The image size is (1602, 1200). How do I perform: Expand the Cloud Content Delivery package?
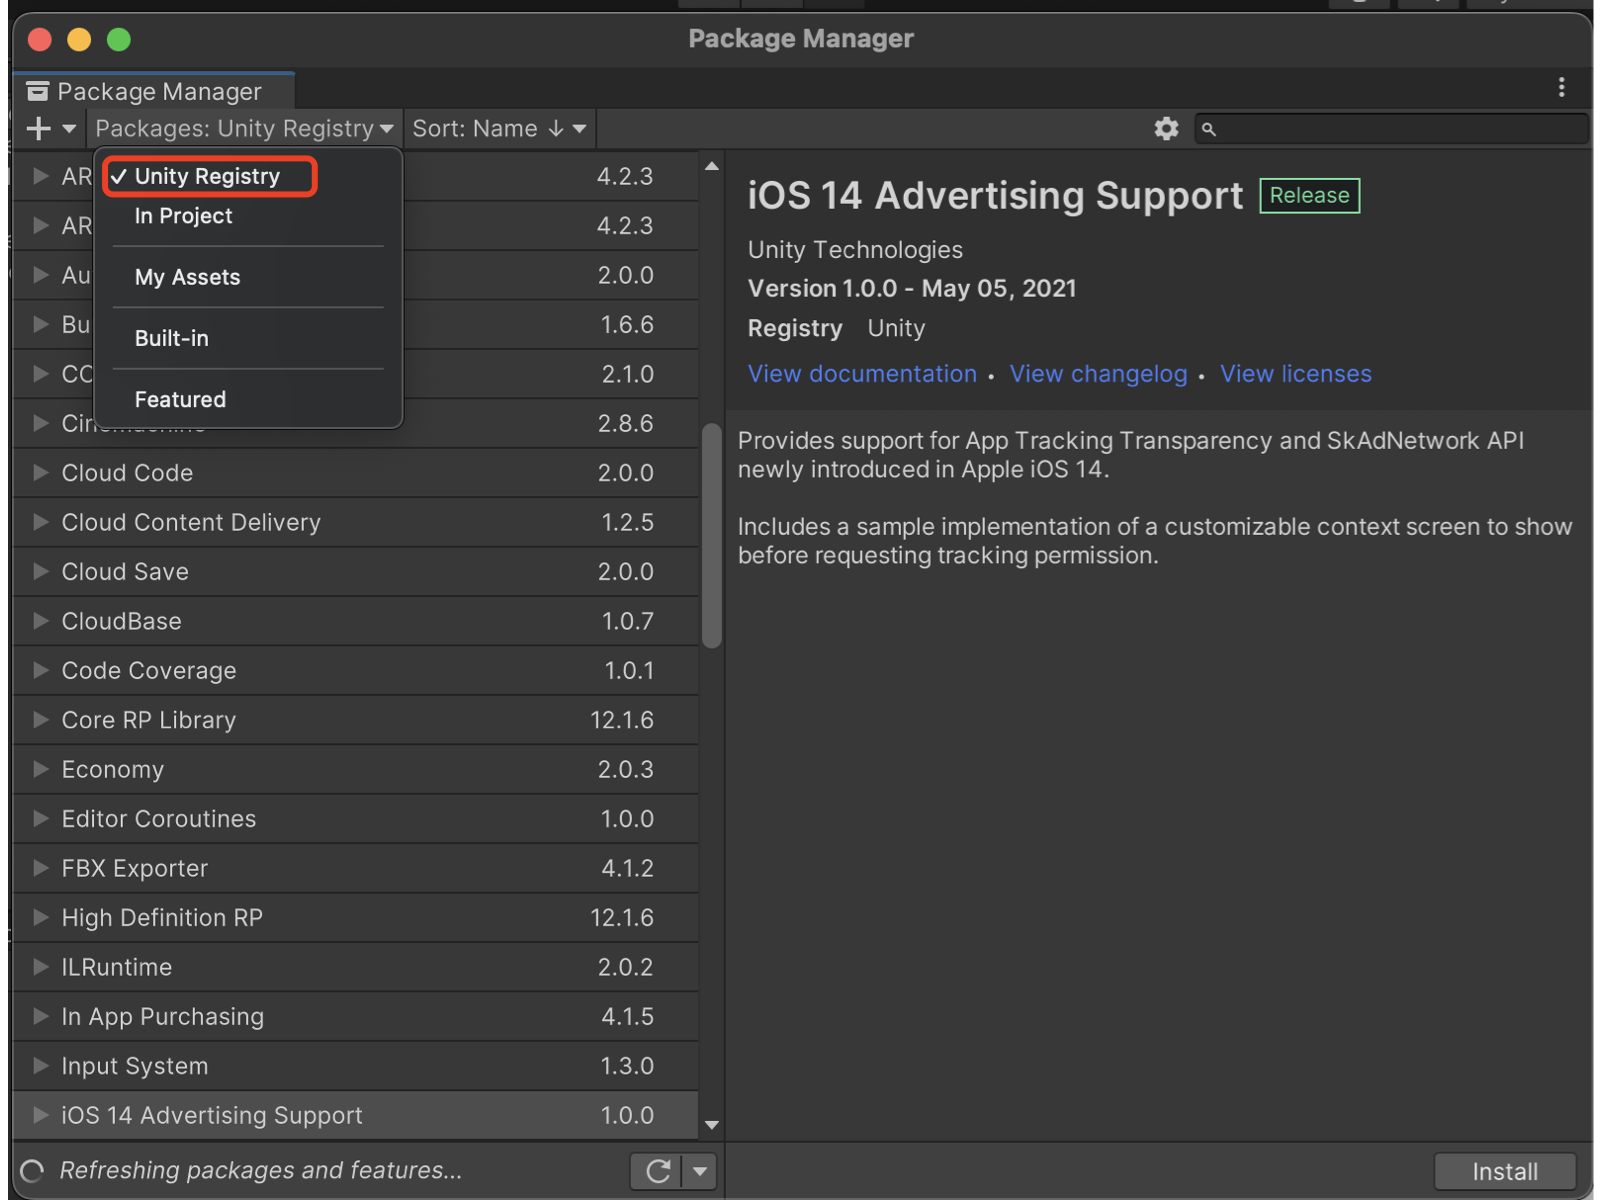[41, 522]
